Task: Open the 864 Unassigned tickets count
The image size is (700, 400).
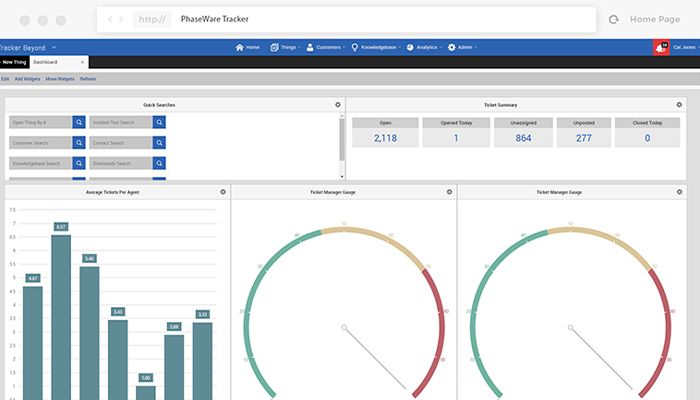Action: [x=523, y=138]
